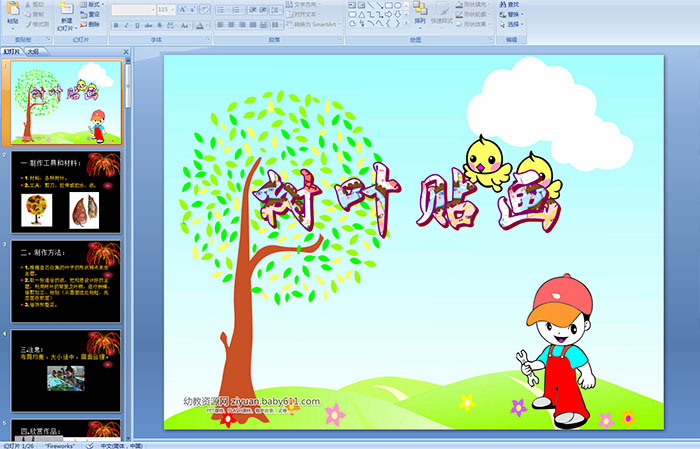This screenshot has width=700, height=449.
Task: Select slide 3 thumbnail 制作方法
Action: (66, 281)
